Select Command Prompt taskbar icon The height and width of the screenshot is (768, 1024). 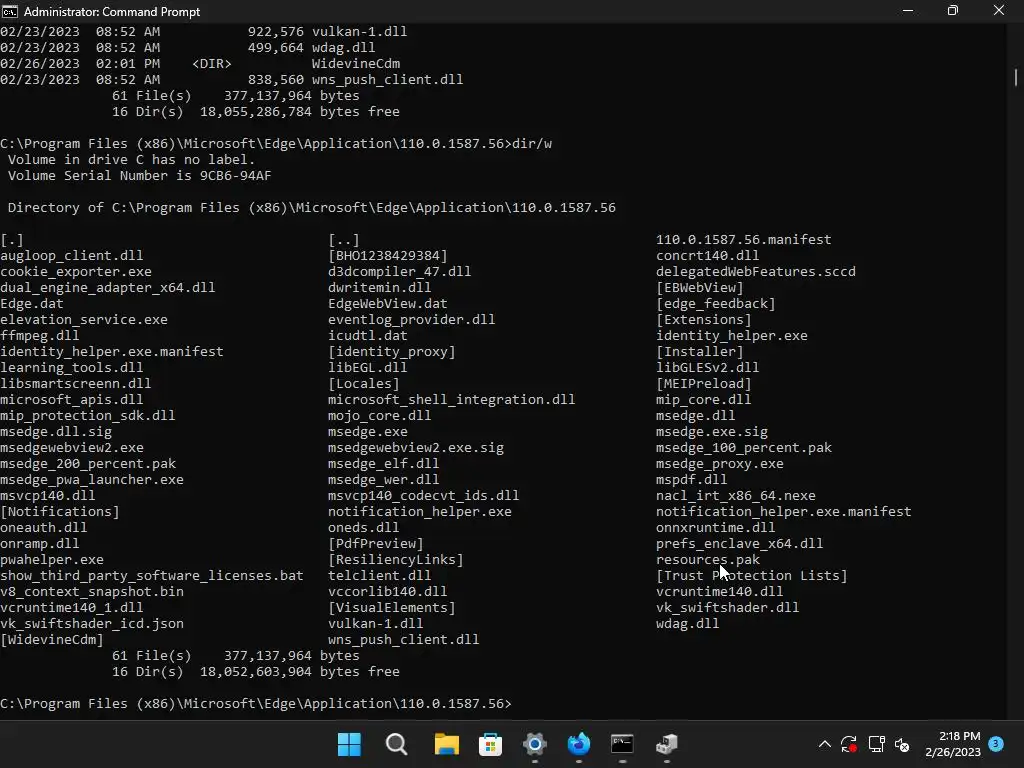[622, 744]
